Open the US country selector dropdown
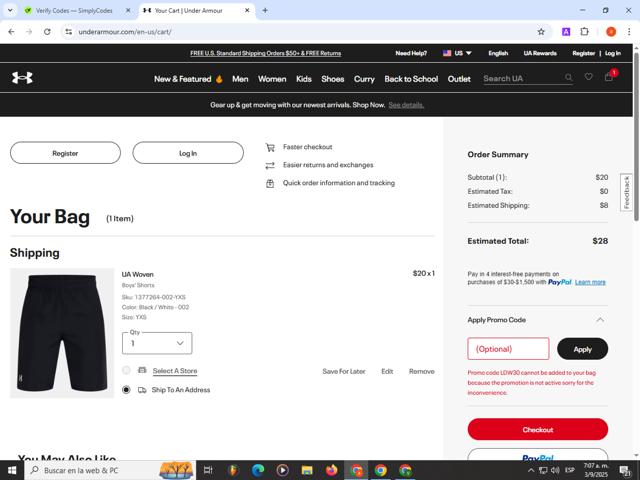 (457, 53)
